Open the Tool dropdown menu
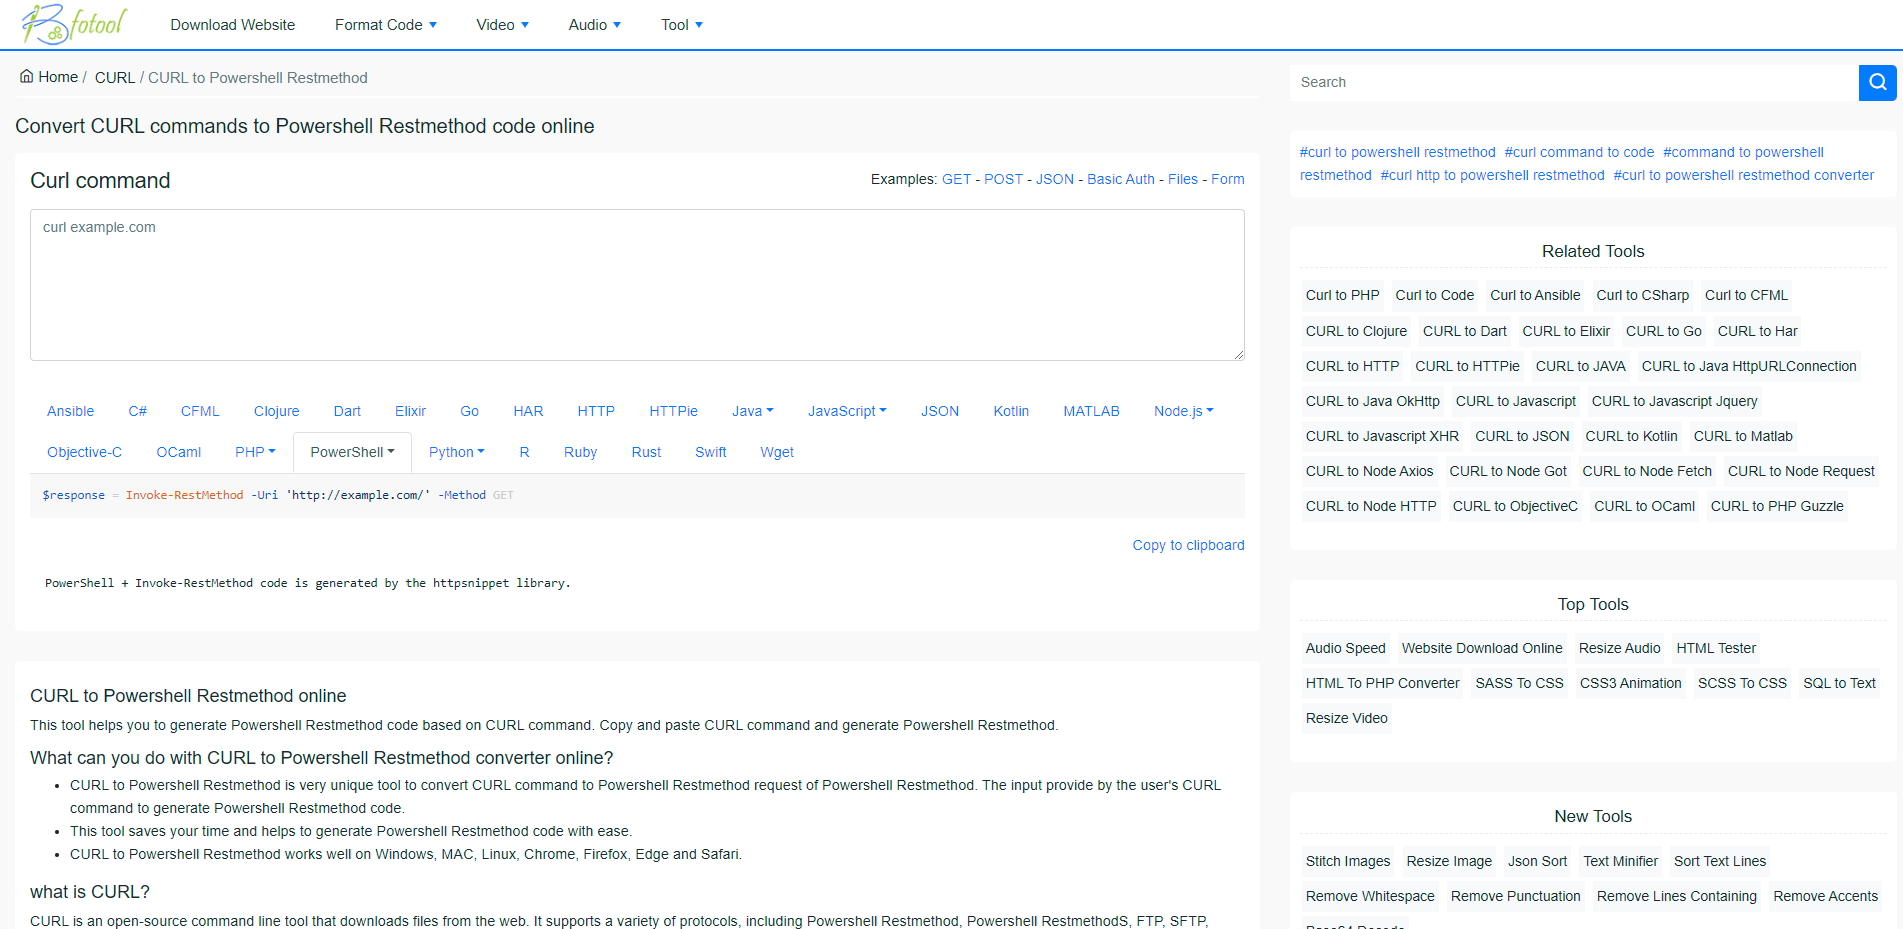This screenshot has width=1903, height=929. 681,25
